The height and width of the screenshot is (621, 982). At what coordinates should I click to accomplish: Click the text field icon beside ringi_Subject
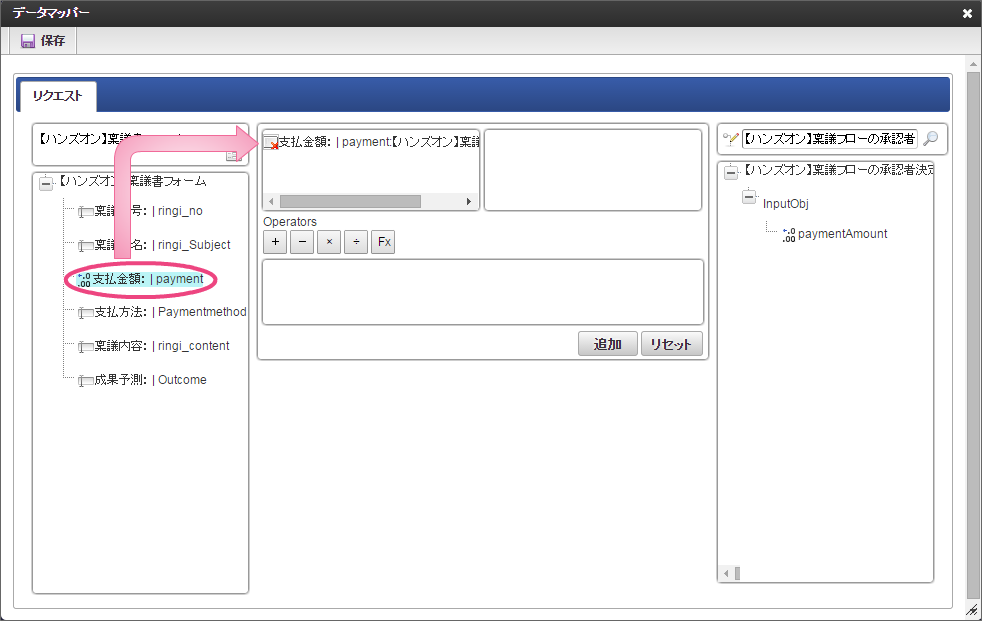tap(86, 246)
